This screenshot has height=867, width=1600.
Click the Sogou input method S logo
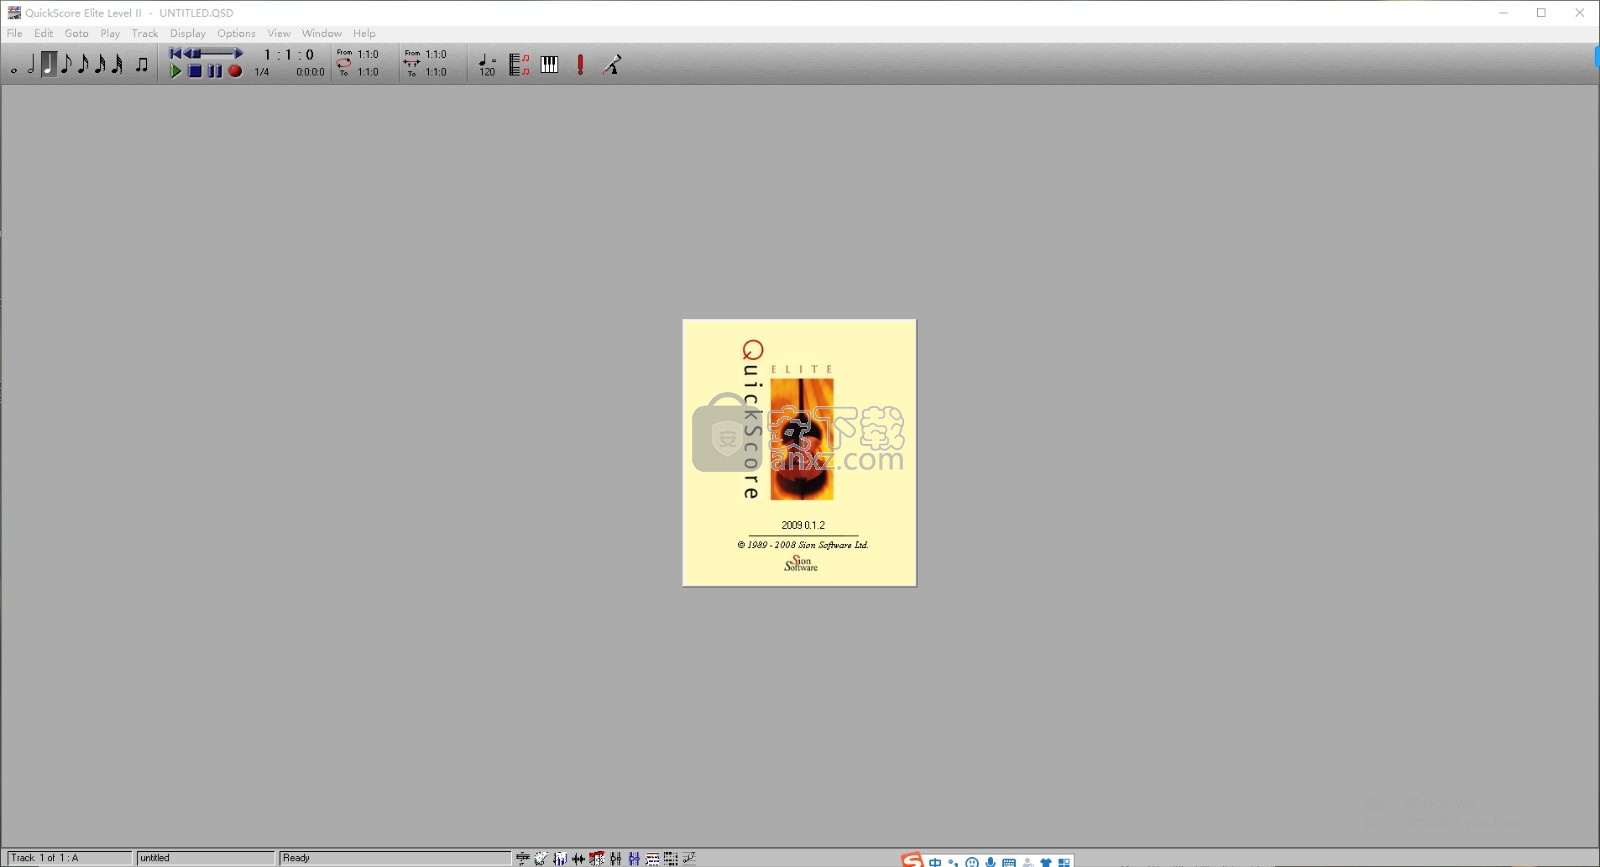pos(912,860)
